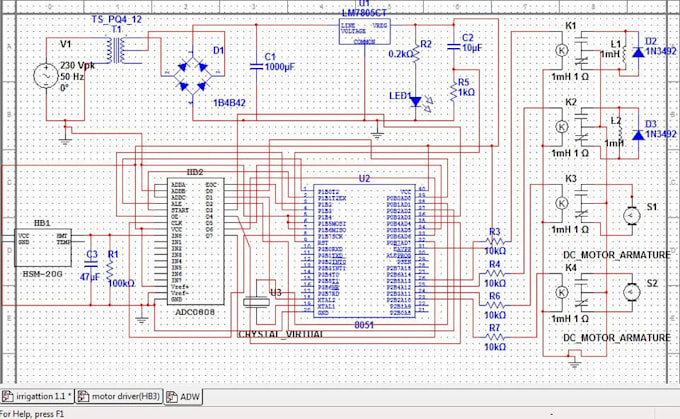The image size is (680, 419).
Task: Select the K4 relay coil symbol
Action: (x=562, y=292)
